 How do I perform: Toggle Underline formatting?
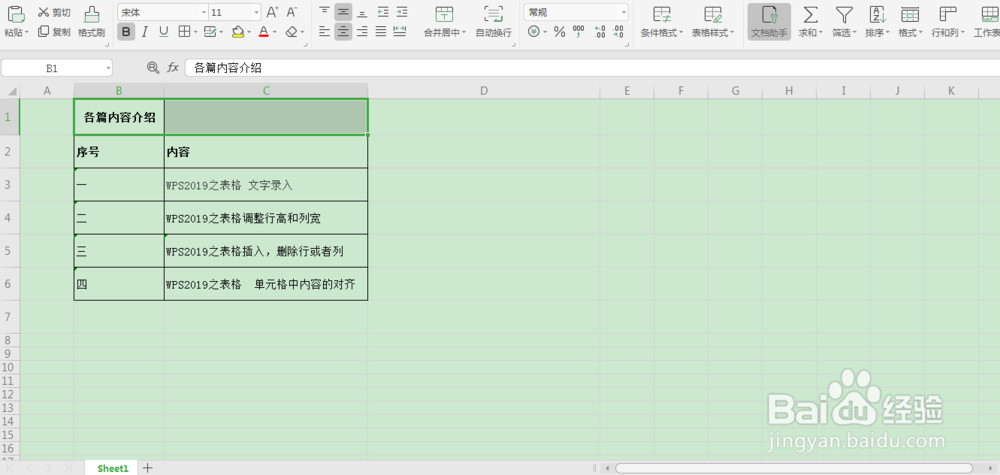pos(163,32)
